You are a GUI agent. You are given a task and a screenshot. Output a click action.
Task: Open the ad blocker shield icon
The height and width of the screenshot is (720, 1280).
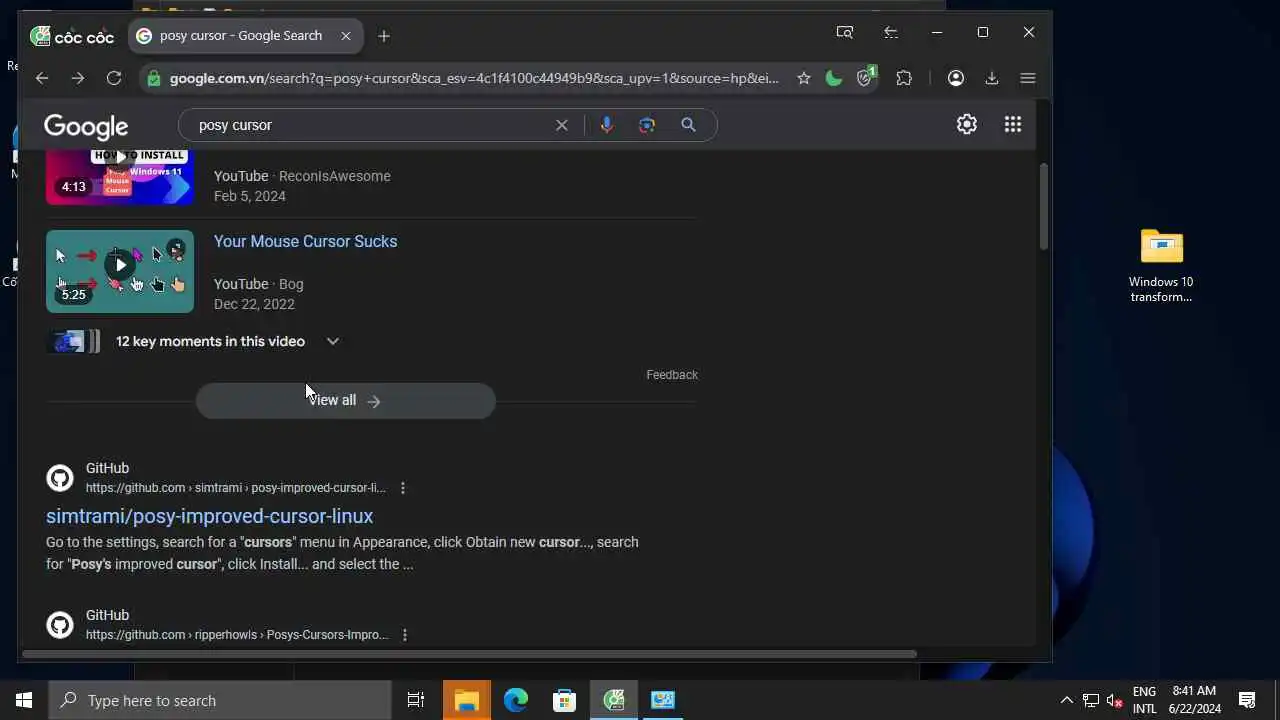pos(866,77)
